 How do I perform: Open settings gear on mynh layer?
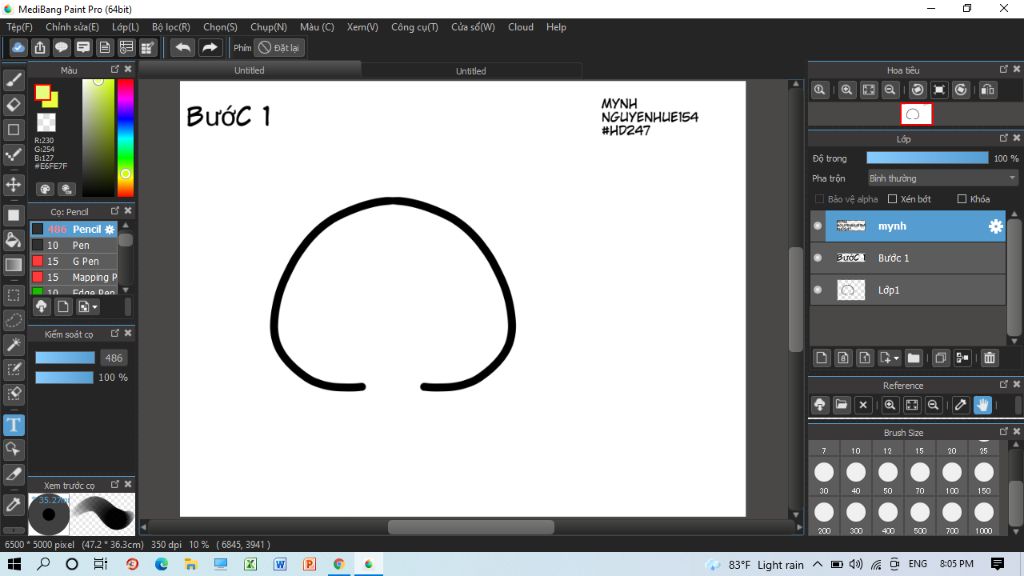995,226
